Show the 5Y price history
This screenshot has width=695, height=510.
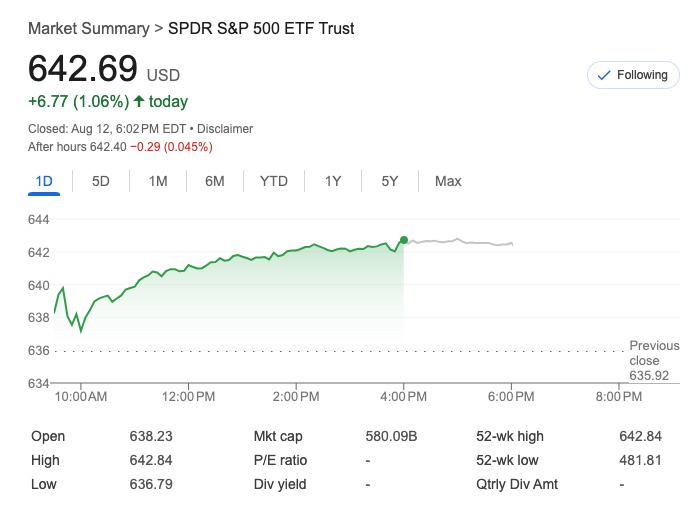(390, 181)
